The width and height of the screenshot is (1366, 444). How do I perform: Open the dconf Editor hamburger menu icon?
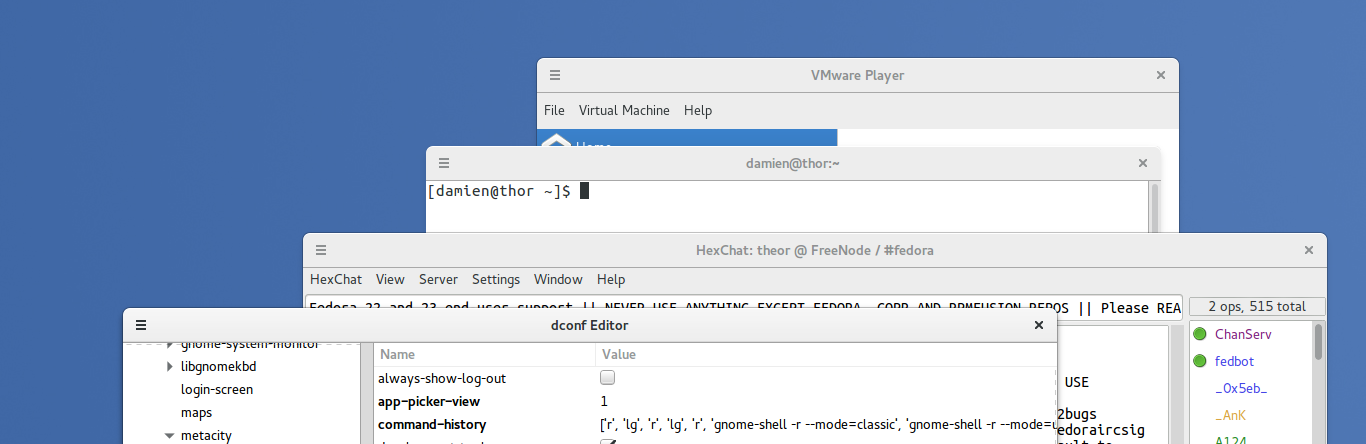[x=141, y=325]
